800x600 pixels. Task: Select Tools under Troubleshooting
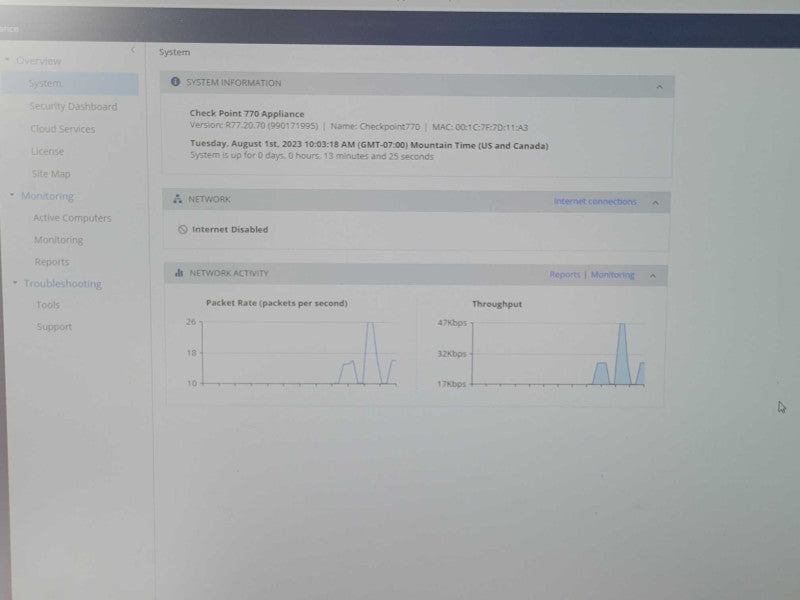coord(48,305)
